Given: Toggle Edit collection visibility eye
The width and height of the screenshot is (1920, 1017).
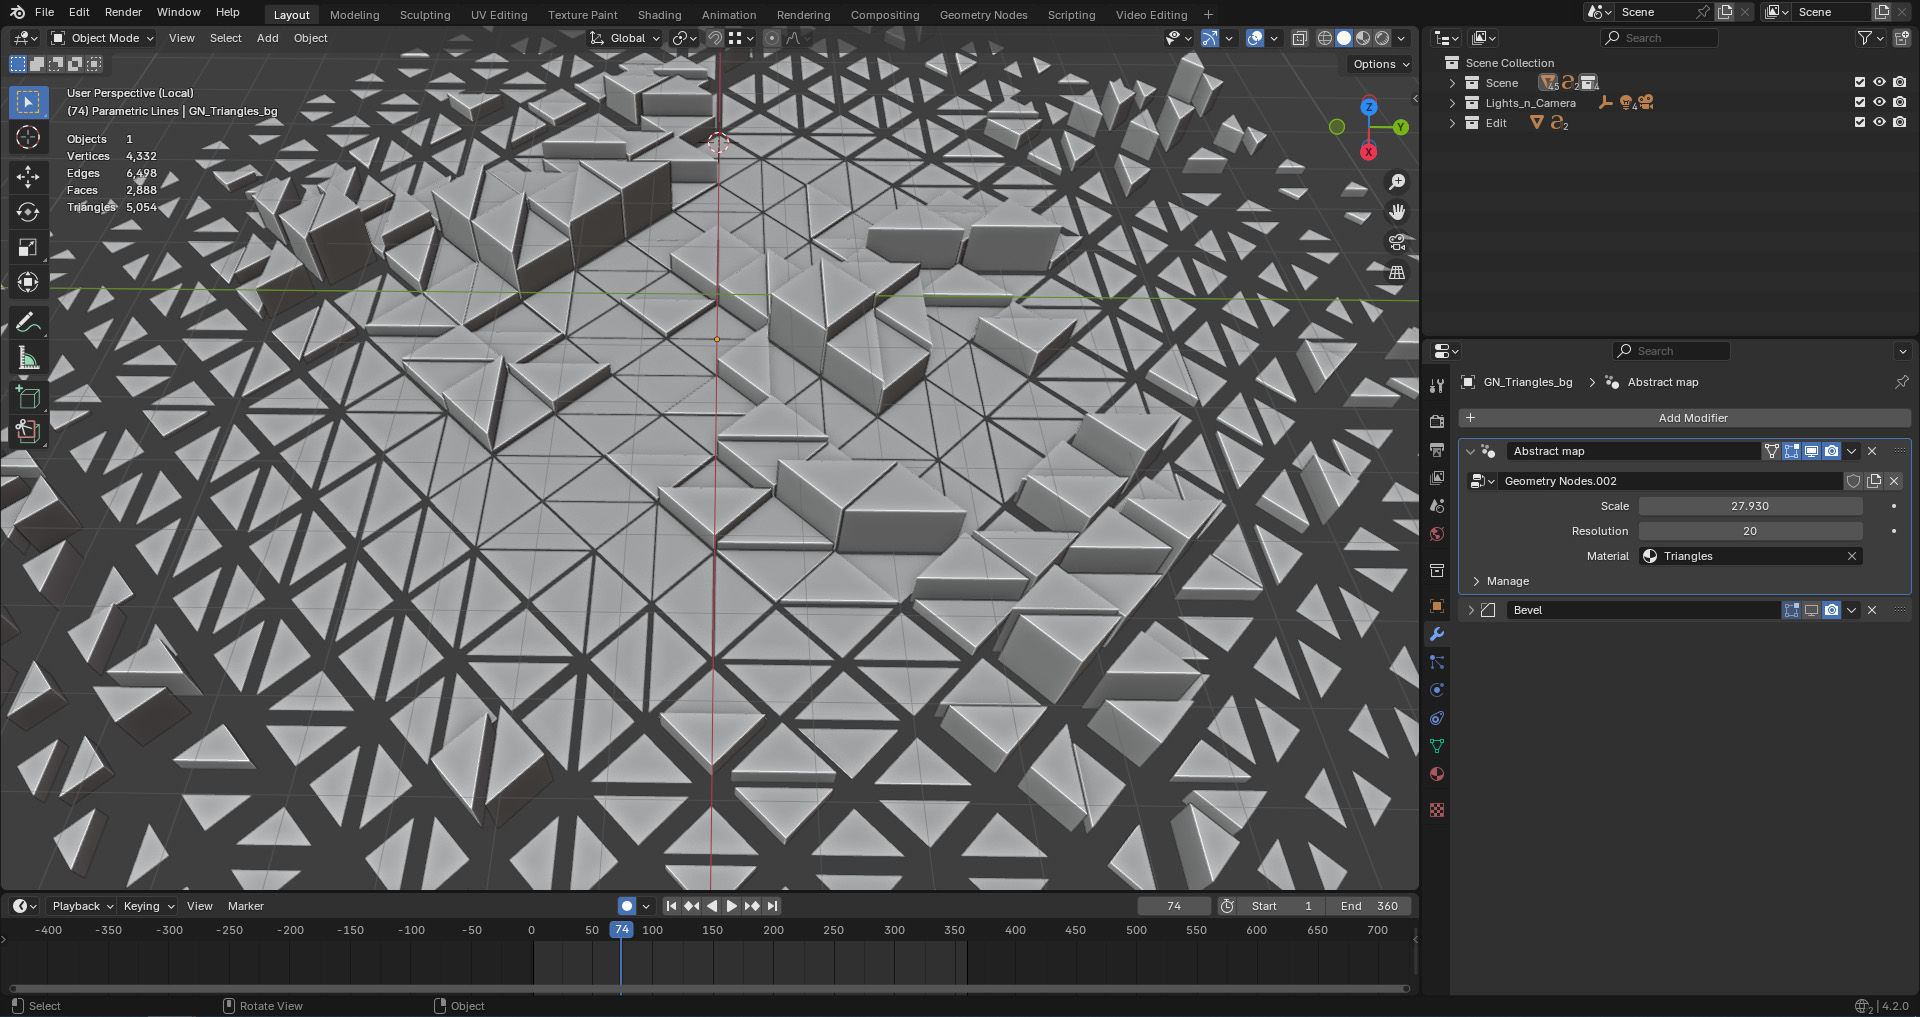Looking at the screenshot, I should (1879, 122).
